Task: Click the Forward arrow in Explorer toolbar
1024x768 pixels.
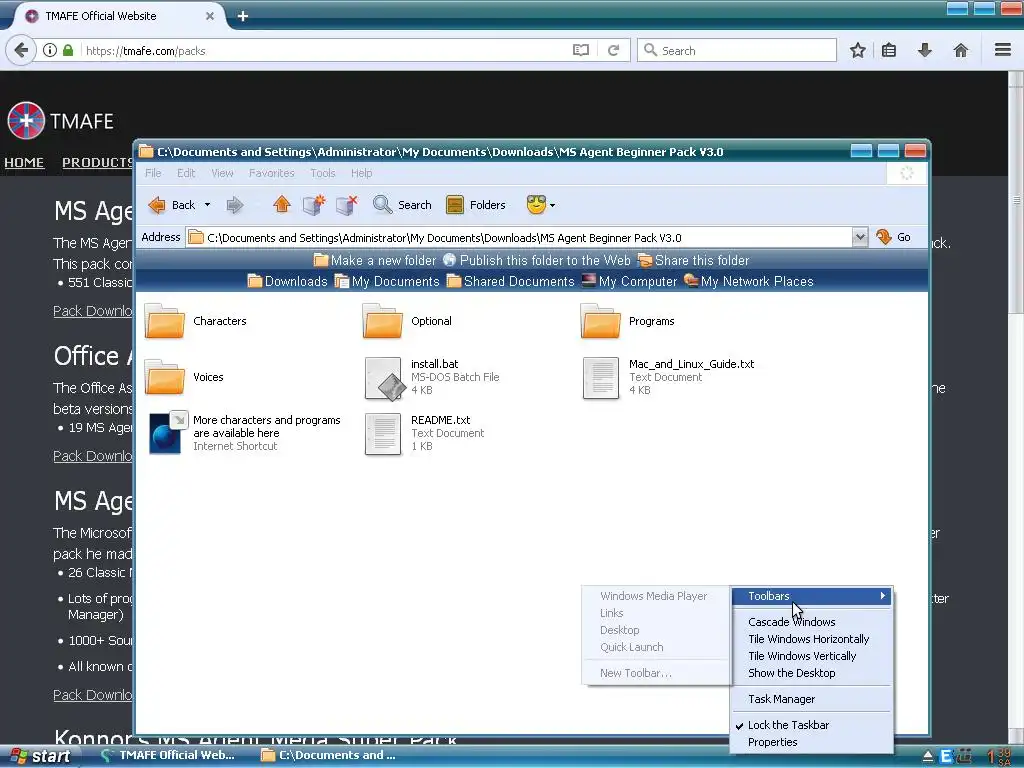Action: click(x=234, y=205)
